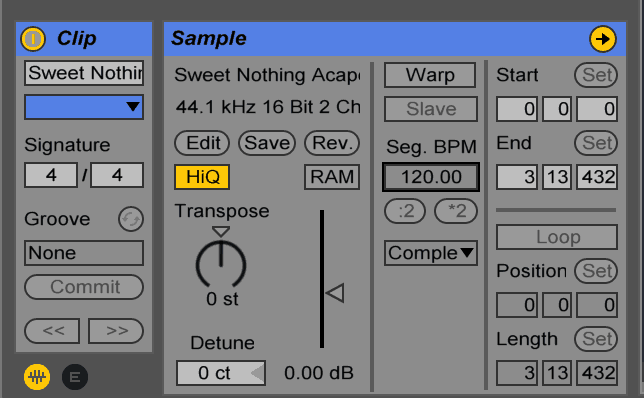Nudge clip backward with << button
The image size is (644, 398).
(x=52, y=331)
